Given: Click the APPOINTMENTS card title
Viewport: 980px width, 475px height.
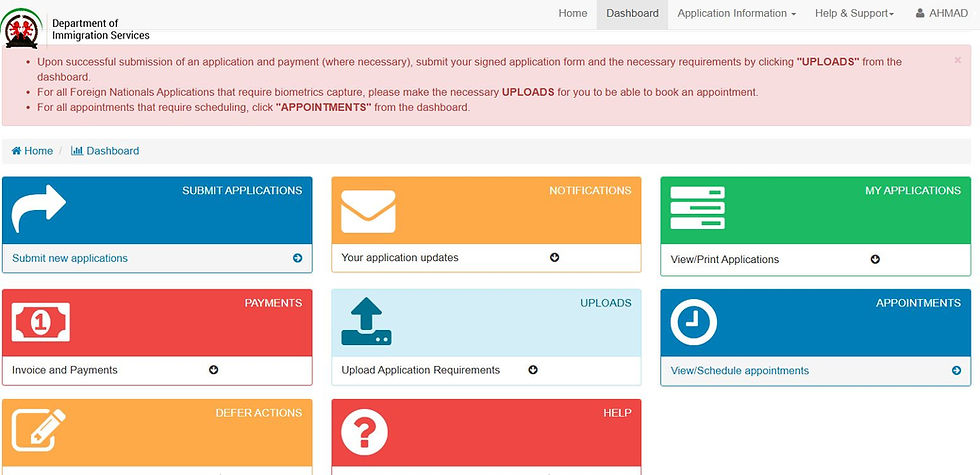Looking at the screenshot, I should pos(918,303).
